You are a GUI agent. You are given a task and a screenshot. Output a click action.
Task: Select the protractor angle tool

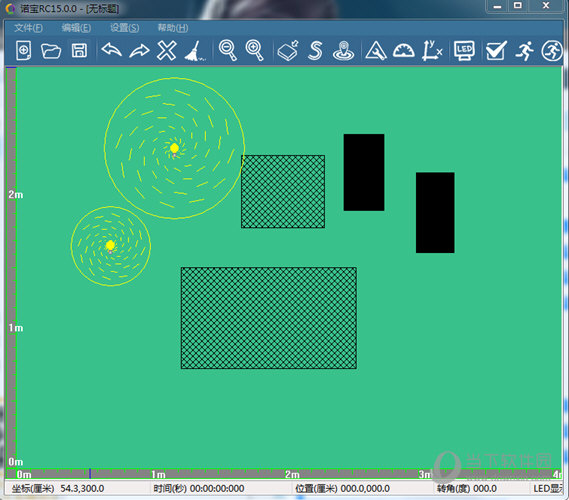pos(404,50)
